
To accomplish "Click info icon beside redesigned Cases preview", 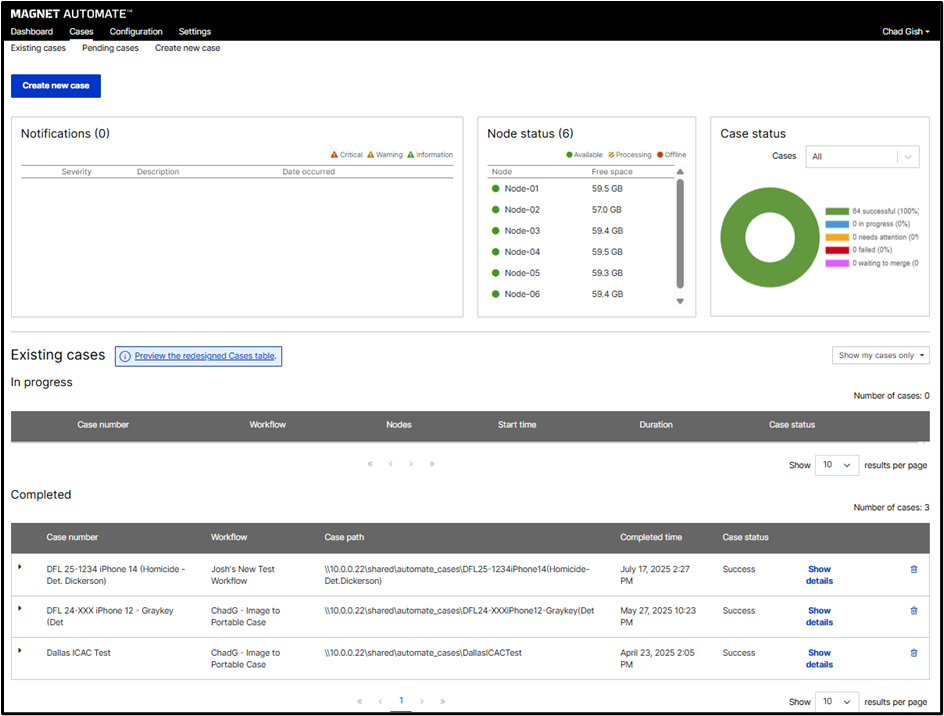I will coord(125,356).
